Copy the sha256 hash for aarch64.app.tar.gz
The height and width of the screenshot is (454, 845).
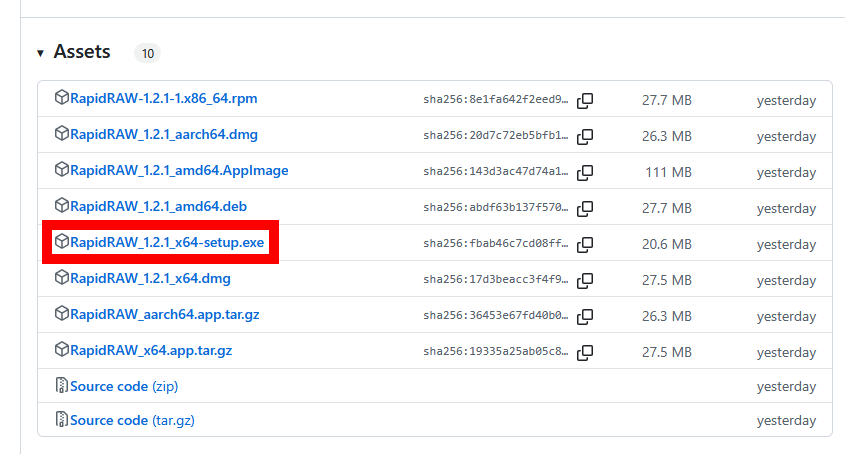tap(585, 317)
